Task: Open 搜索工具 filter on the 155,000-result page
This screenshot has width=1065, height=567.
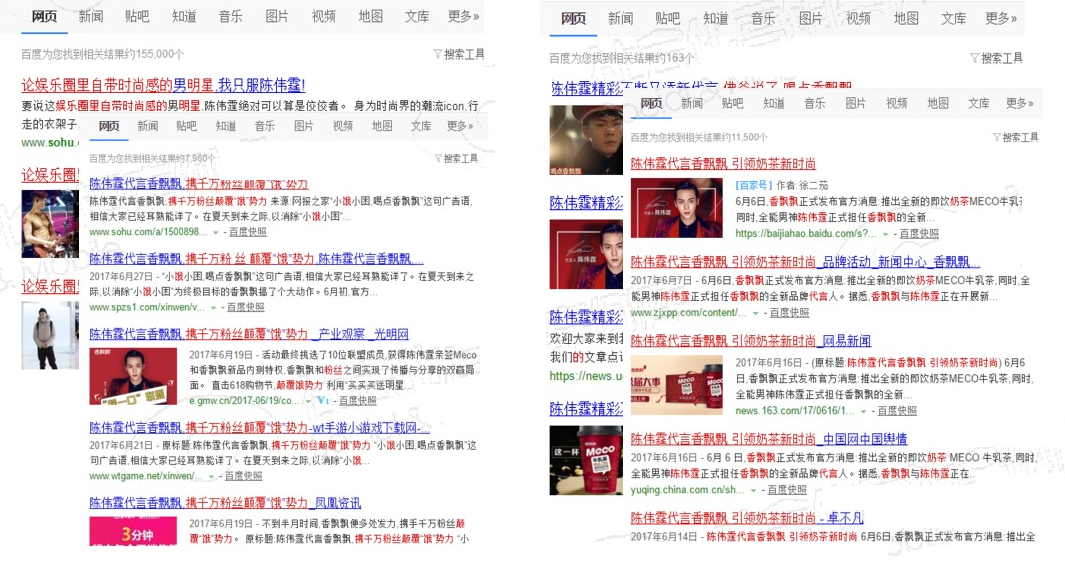Action: coord(459,54)
